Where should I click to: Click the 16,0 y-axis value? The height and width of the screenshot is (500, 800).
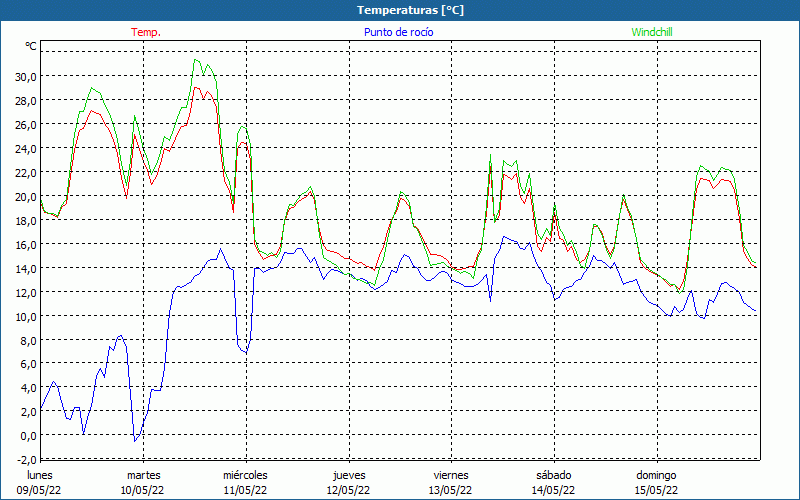tap(26, 244)
